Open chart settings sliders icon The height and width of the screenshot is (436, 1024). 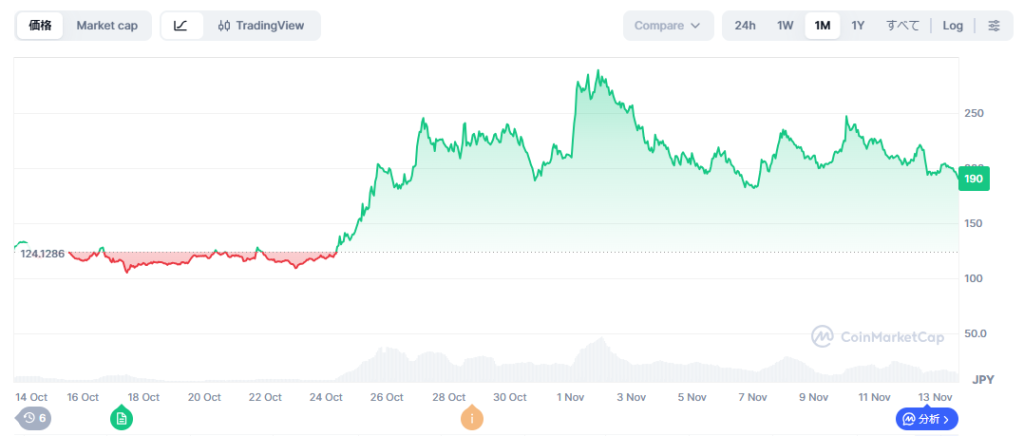coord(993,25)
